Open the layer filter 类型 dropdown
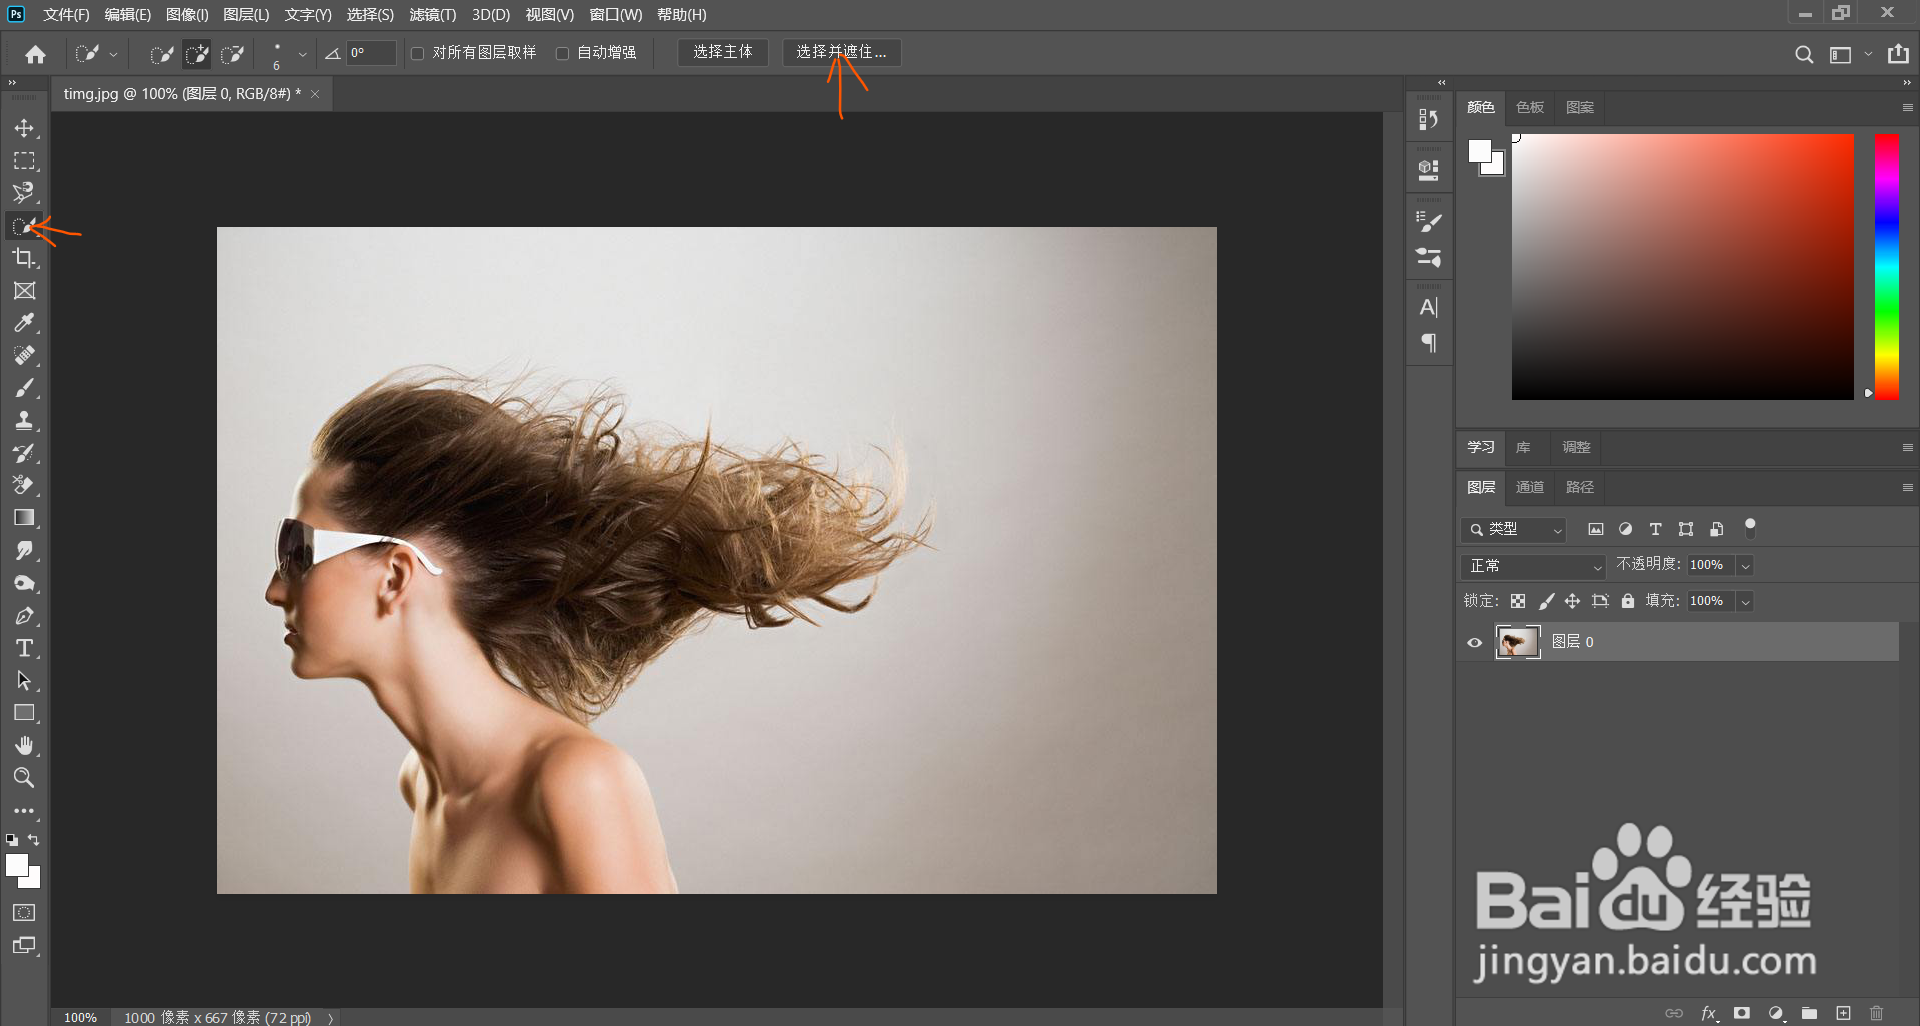1920x1026 pixels. click(1513, 529)
